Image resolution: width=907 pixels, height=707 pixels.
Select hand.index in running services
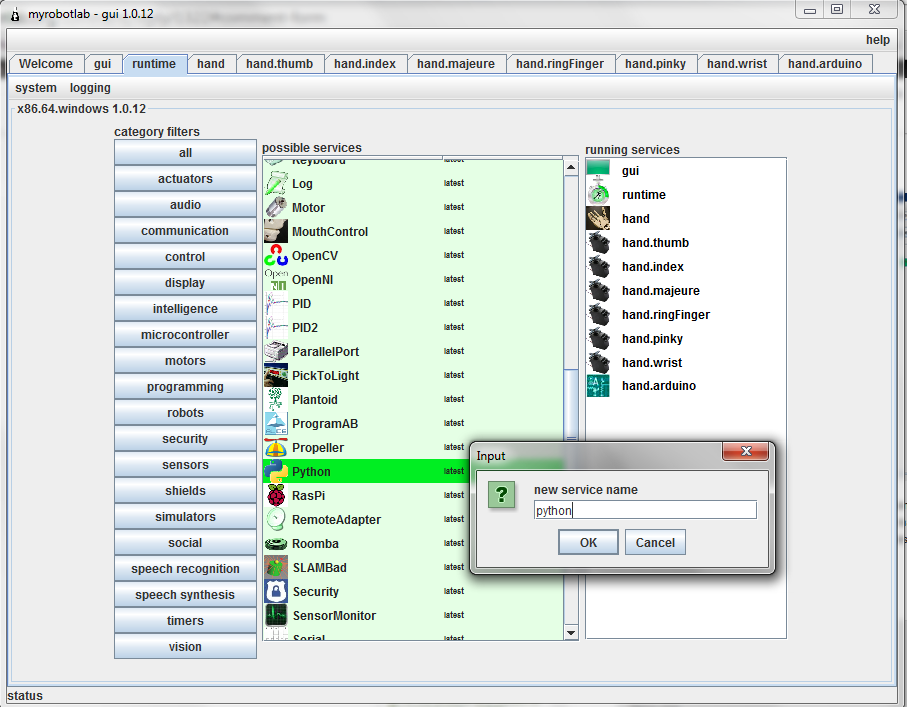click(x=652, y=267)
